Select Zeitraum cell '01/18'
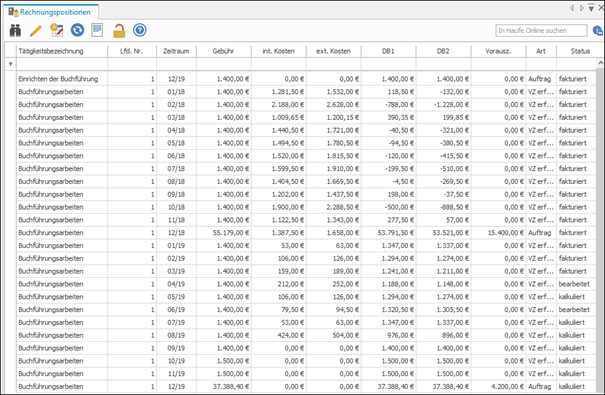The width and height of the screenshot is (605, 395). coord(176,92)
